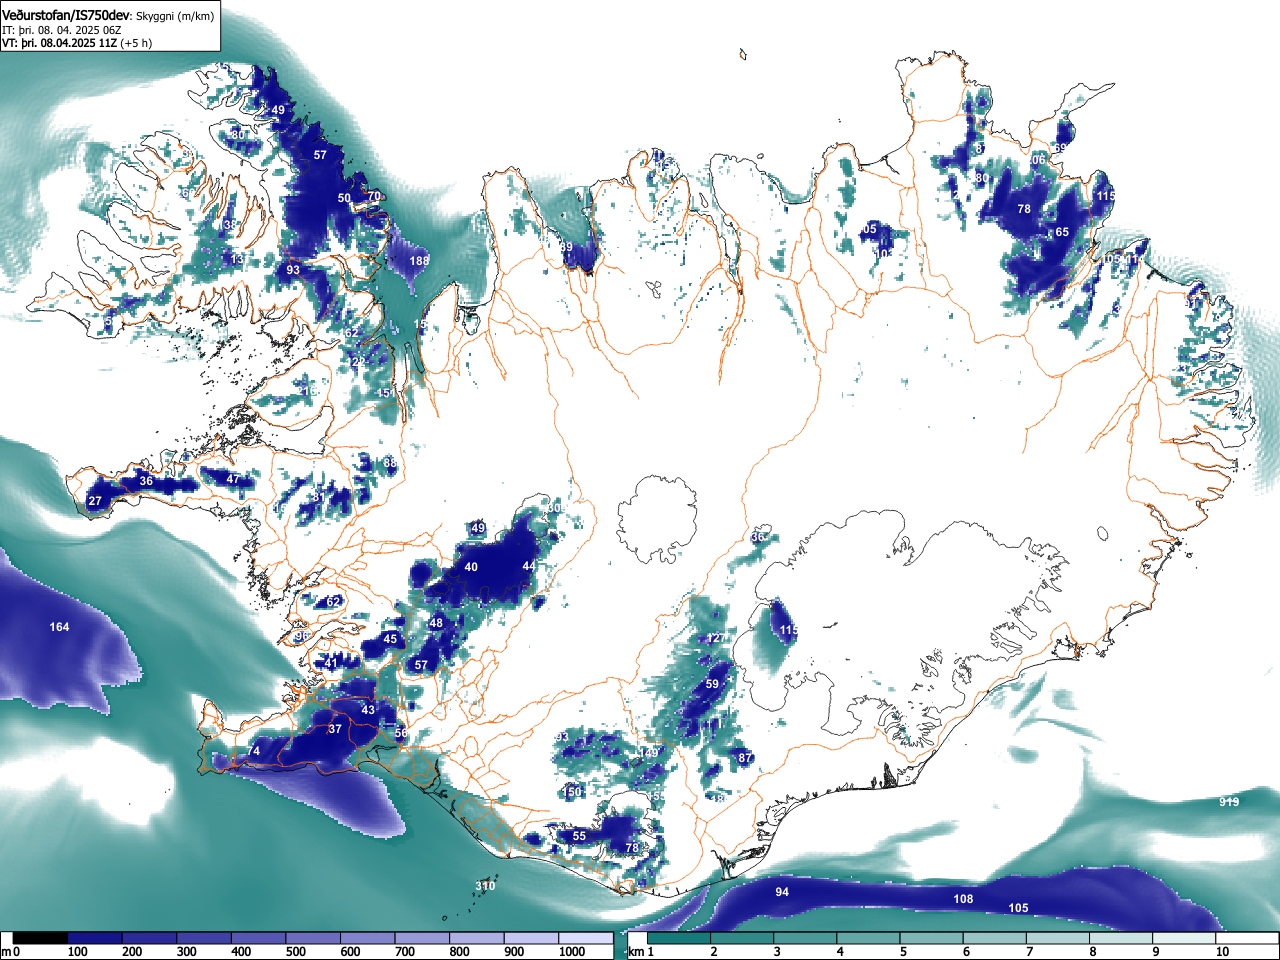
Task: Click the 108 value in the southern fog band
Action: point(963,899)
